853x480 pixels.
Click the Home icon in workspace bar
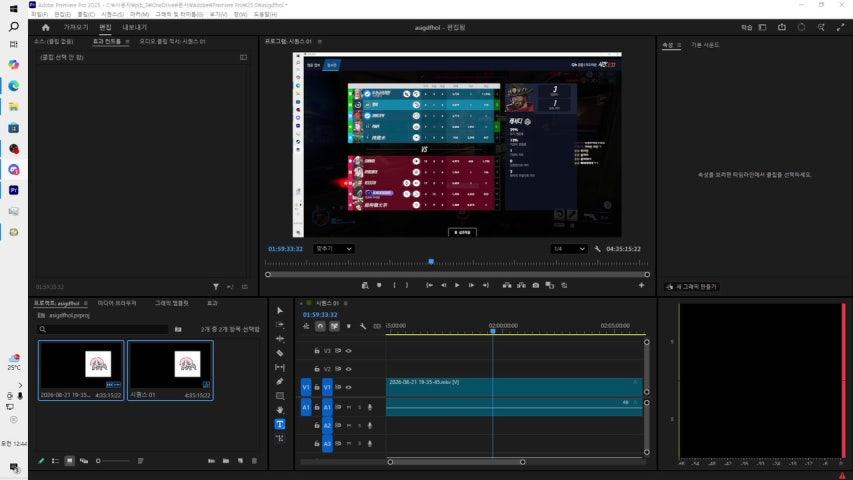46,27
